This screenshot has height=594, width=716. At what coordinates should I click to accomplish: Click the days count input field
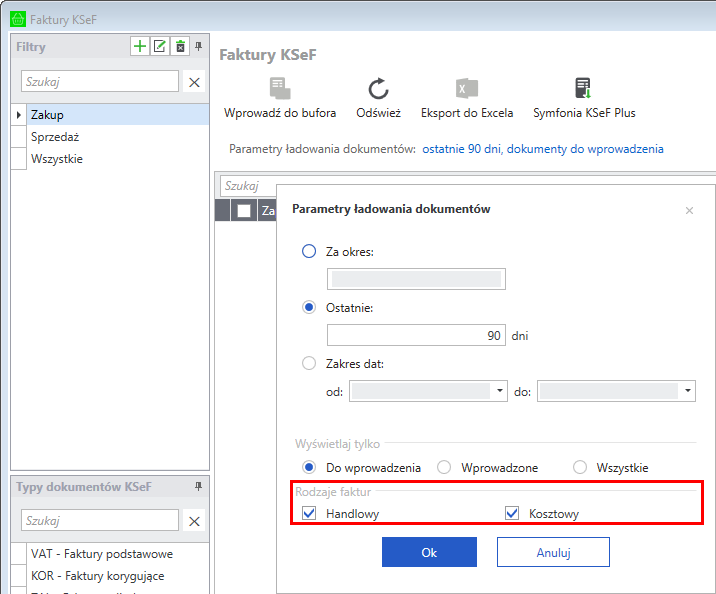coord(416,335)
